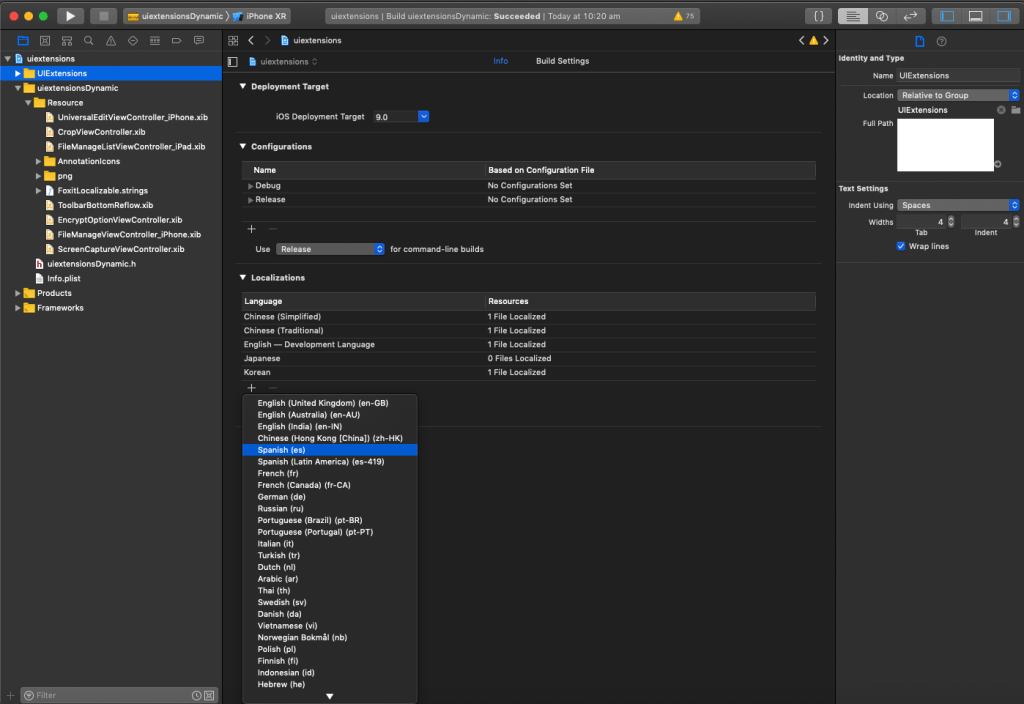Switch to the Info tab
This screenshot has width=1024, height=704.
[500, 61]
